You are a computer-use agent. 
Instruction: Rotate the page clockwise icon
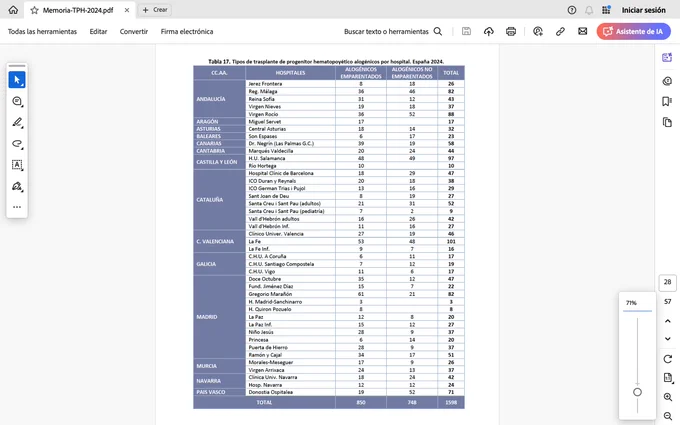[667, 359]
